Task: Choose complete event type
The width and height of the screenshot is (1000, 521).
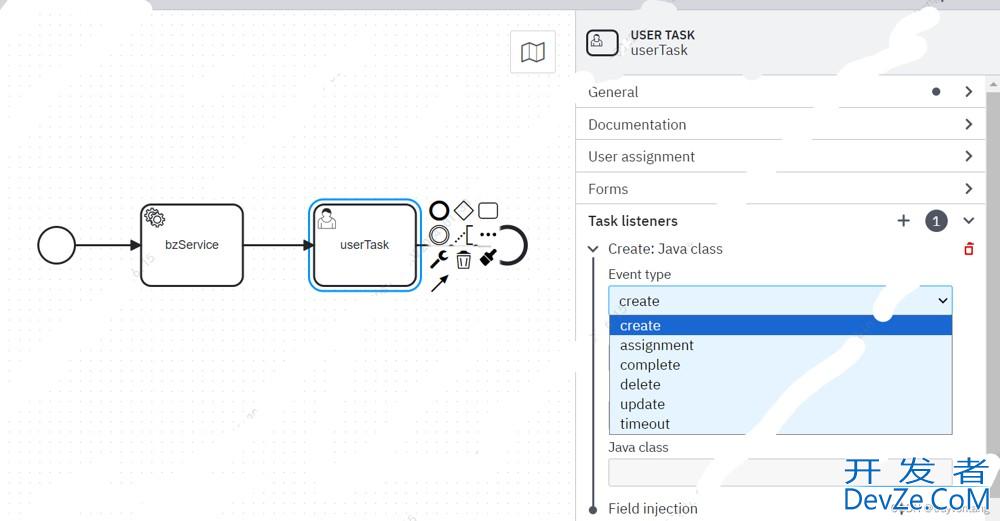Action: tap(780, 365)
